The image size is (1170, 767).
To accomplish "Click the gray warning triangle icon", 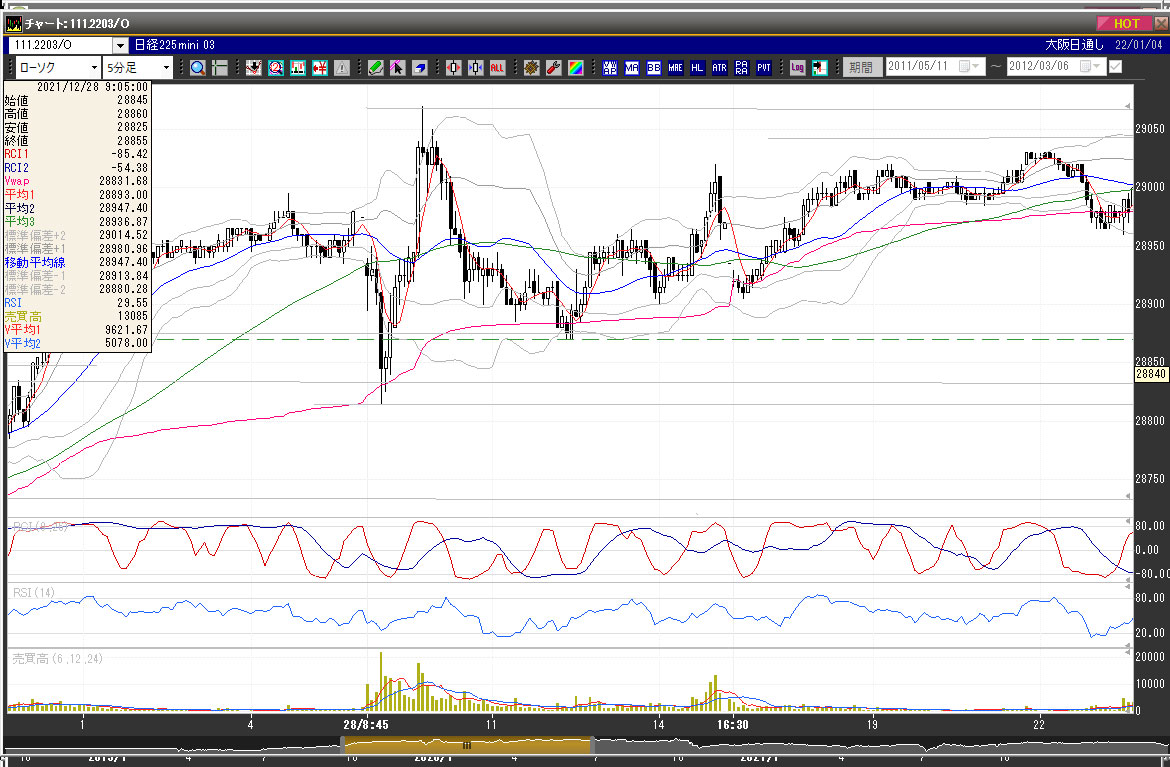I will 342,68.
